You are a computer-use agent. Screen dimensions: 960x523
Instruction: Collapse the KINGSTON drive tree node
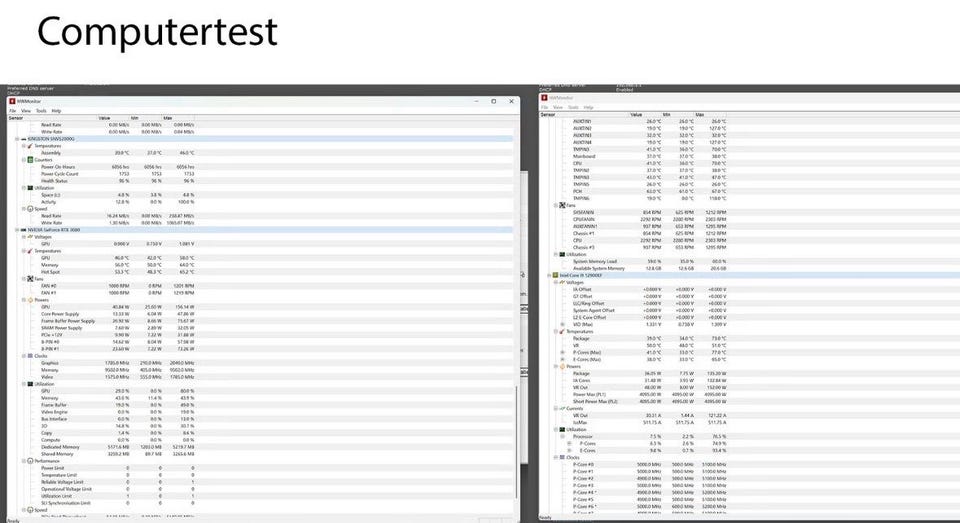pos(17,139)
